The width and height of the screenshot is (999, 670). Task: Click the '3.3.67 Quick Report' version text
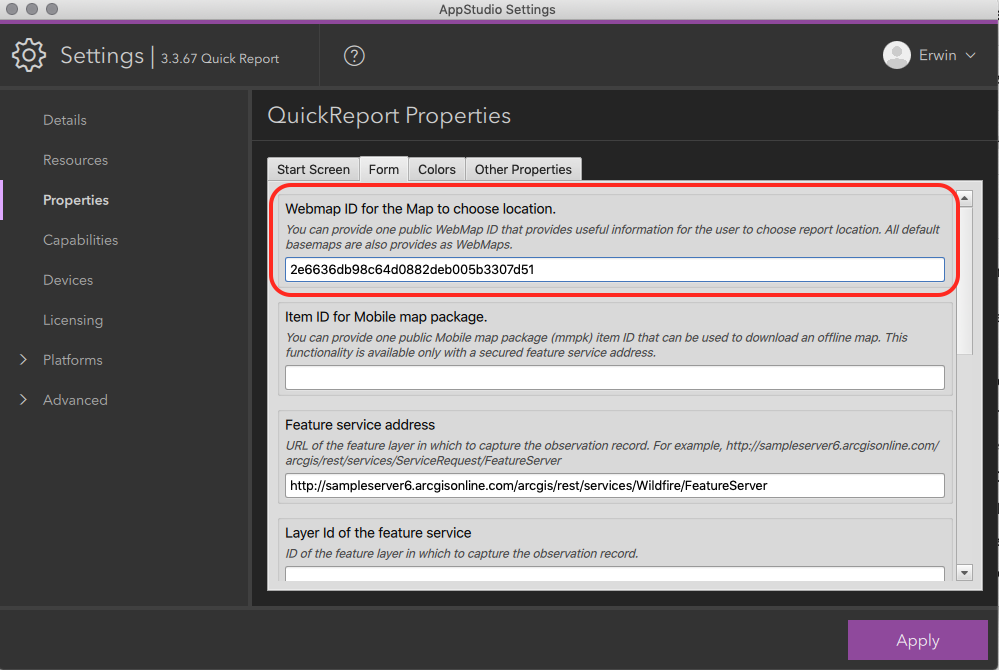[x=220, y=59]
